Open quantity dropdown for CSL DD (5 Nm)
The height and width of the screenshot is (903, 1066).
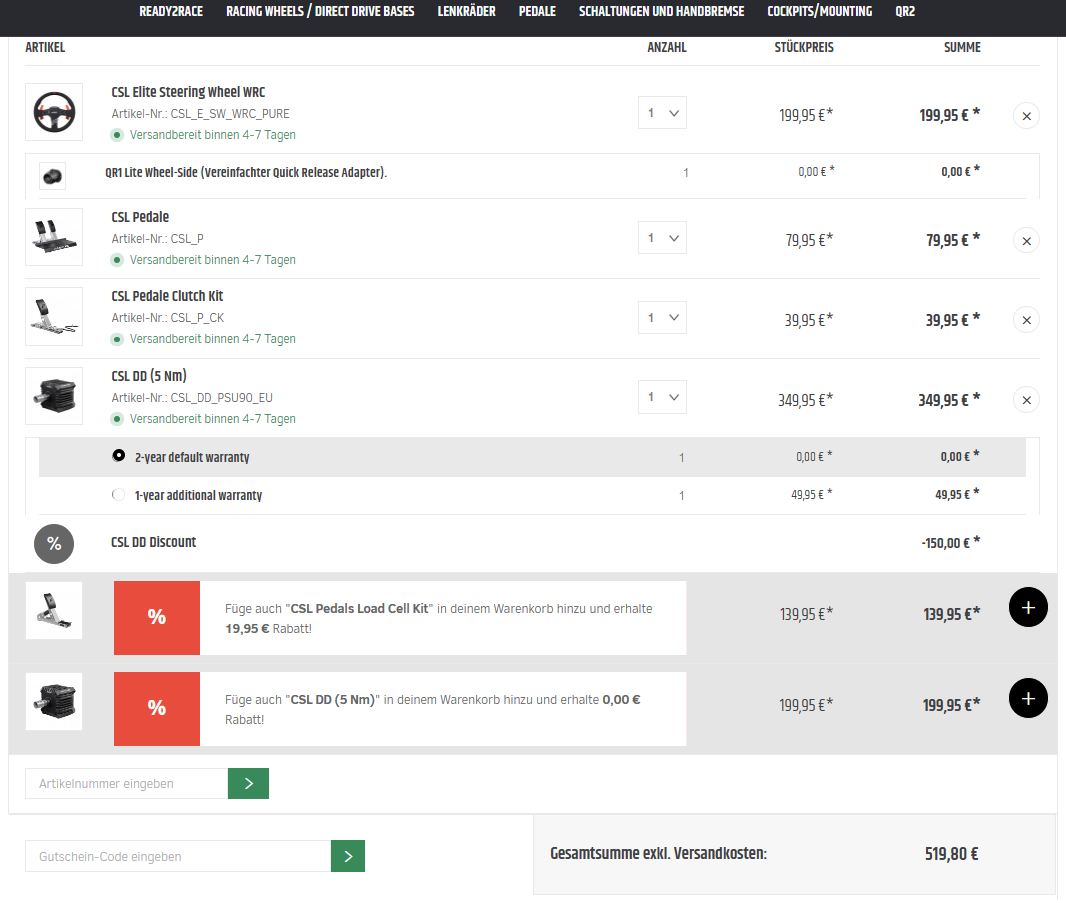point(662,397)
